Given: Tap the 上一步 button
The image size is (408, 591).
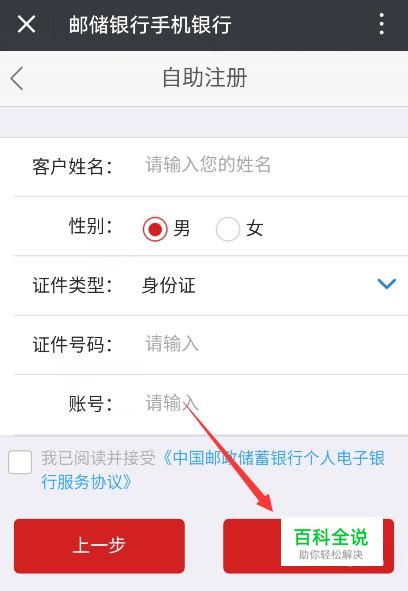Looking at the screenshot, I should point(99,546).
